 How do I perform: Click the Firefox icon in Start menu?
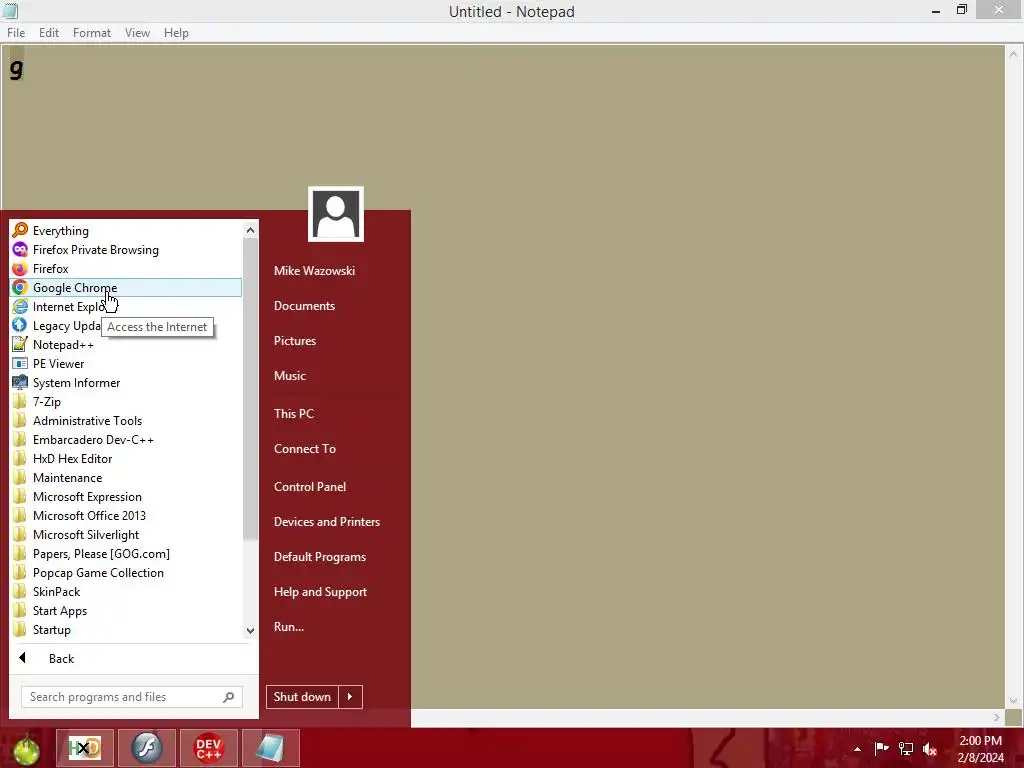pyautogui.click(x=20, y=268)
